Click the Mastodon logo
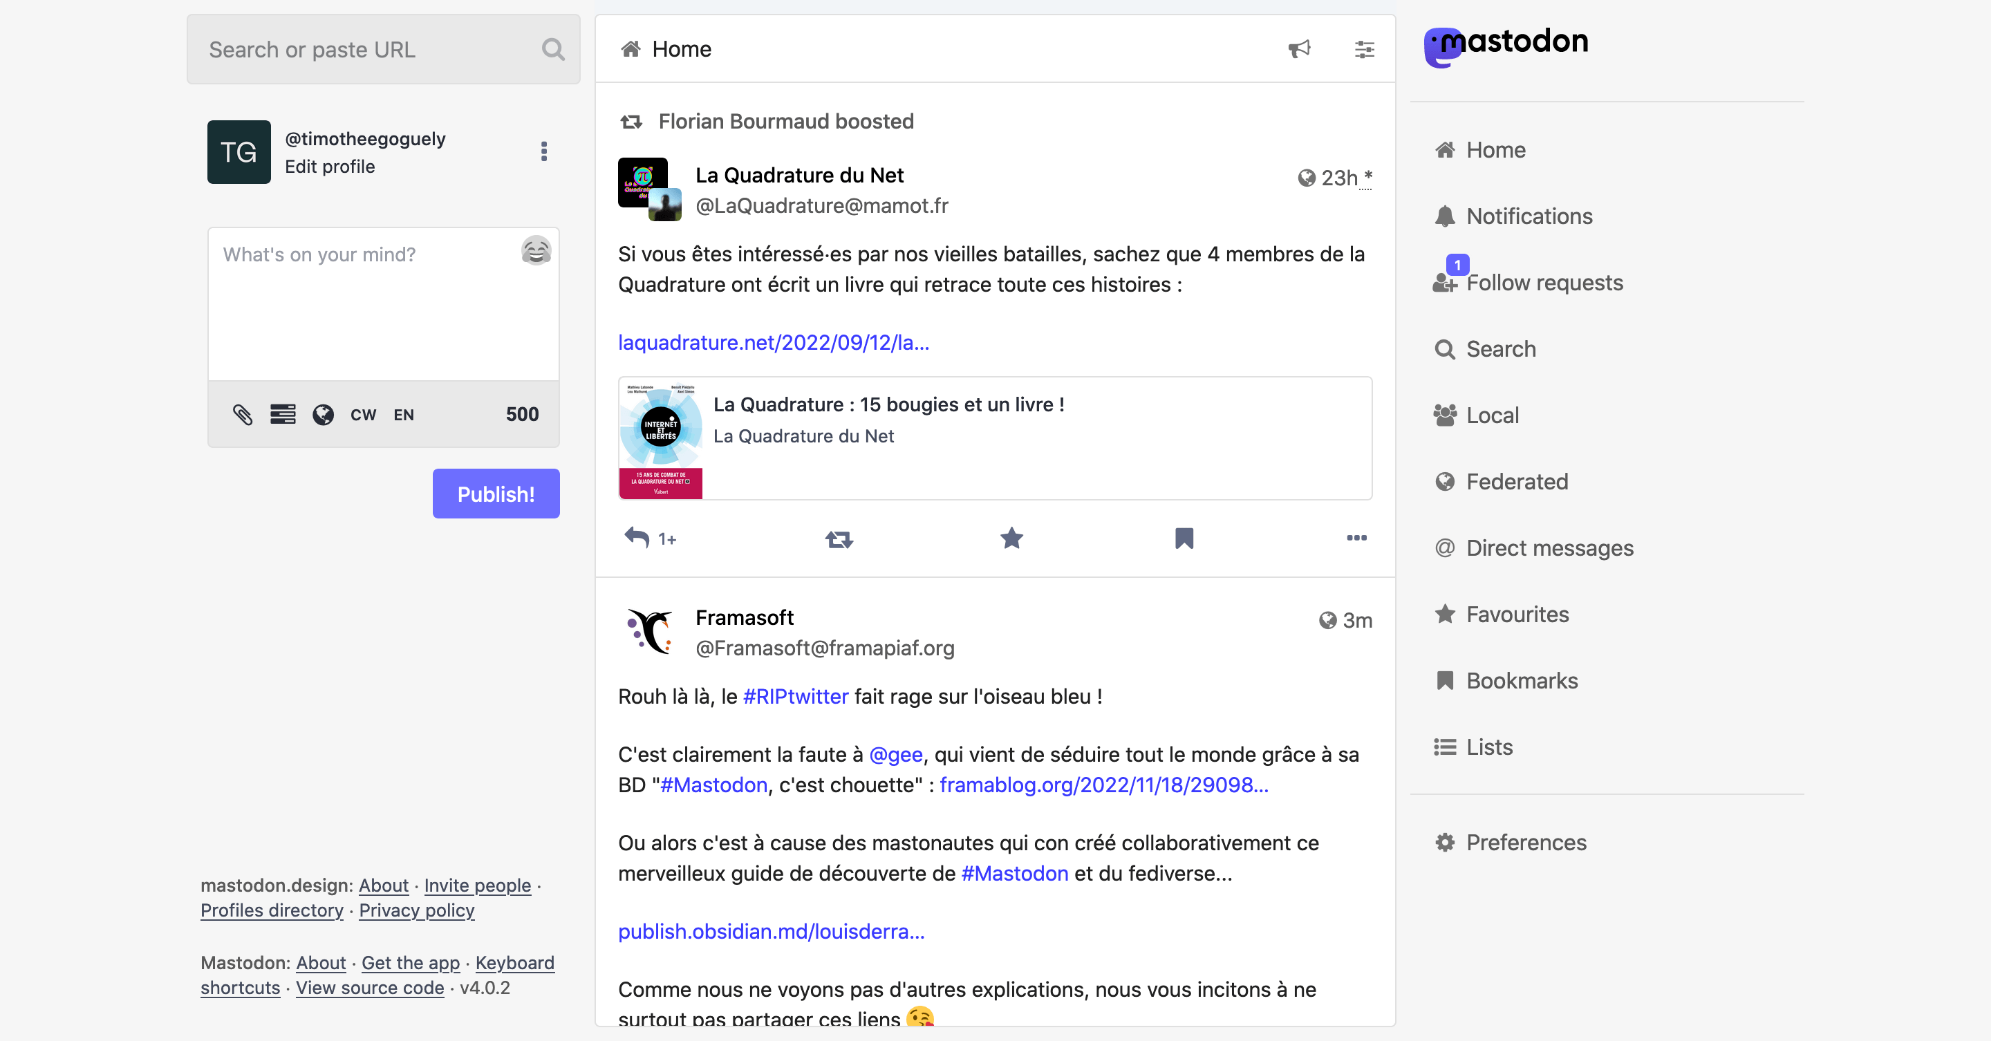This screenshot has height=1041, width=1991. (x=1506, y=45)
